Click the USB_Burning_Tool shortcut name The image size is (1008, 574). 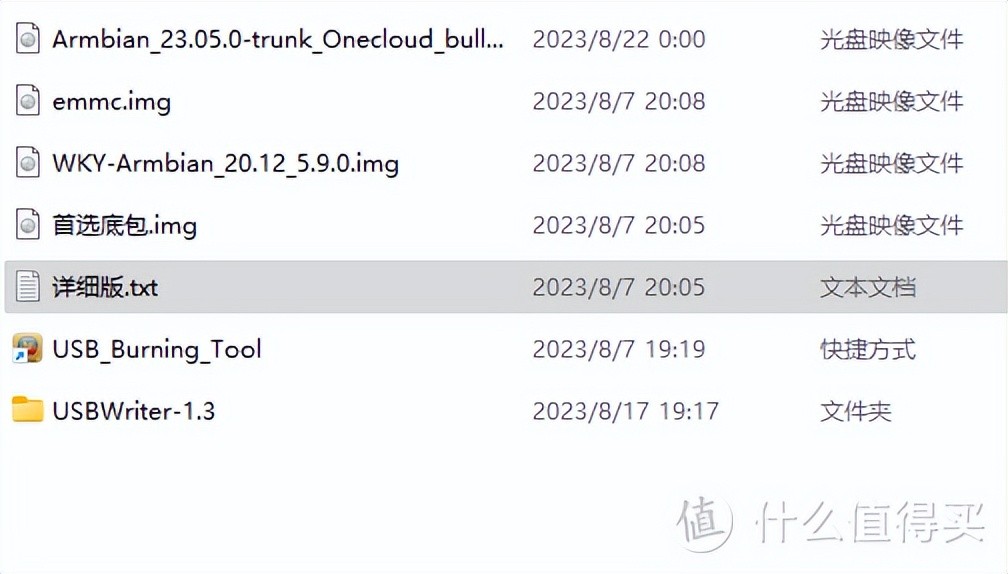pyautogui.click(x=157, y=350)
